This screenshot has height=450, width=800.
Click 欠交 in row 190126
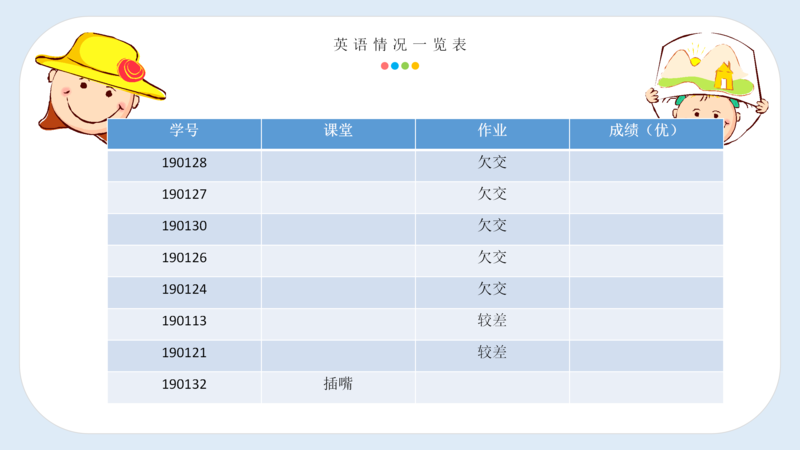pyautogui.click(x=492, y=257)
